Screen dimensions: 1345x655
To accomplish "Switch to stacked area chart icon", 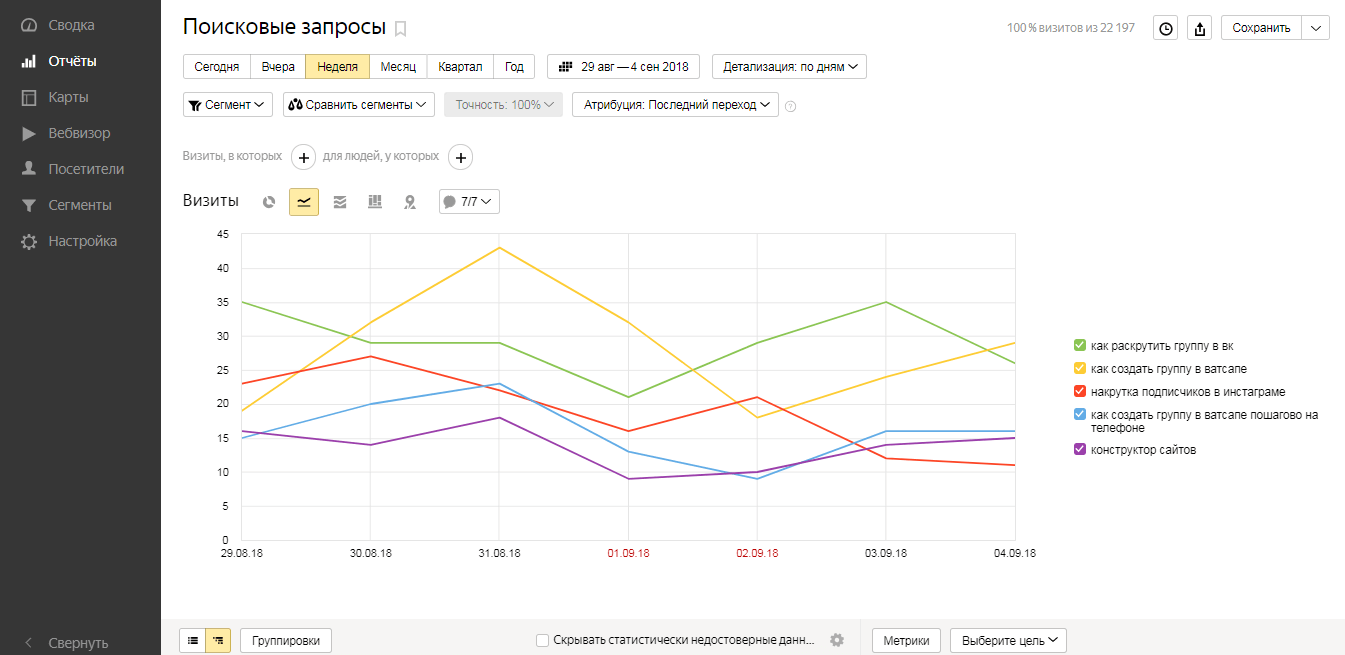I will coord(340,202).
